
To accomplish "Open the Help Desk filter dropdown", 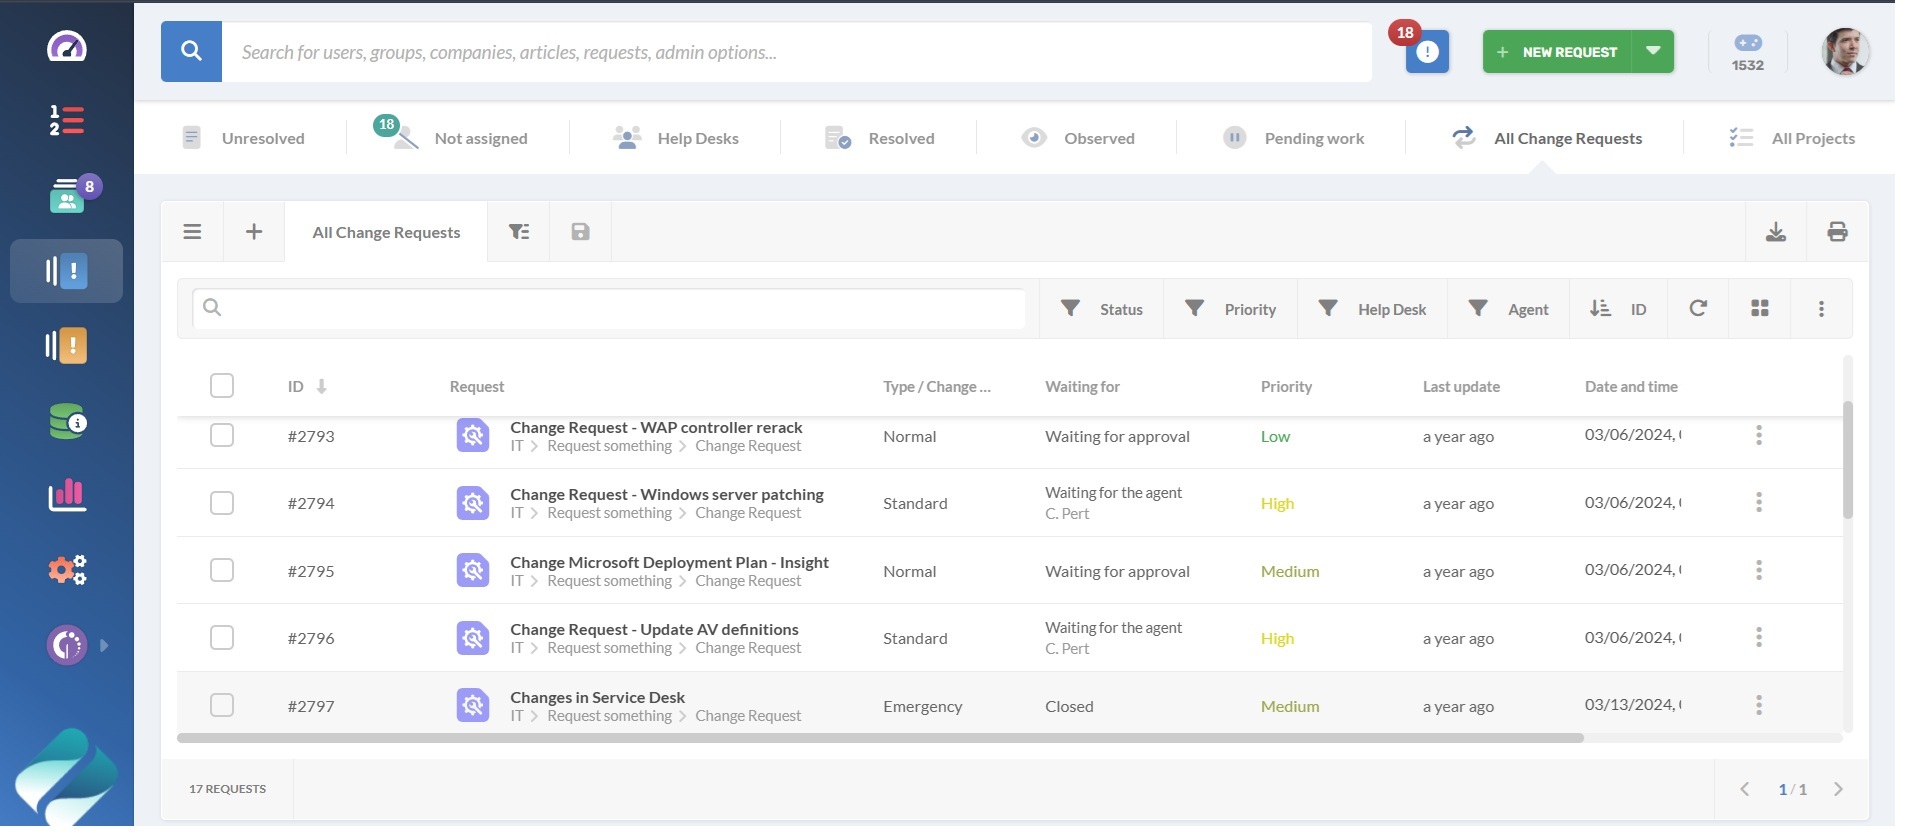I will (x=1373, y=309).
